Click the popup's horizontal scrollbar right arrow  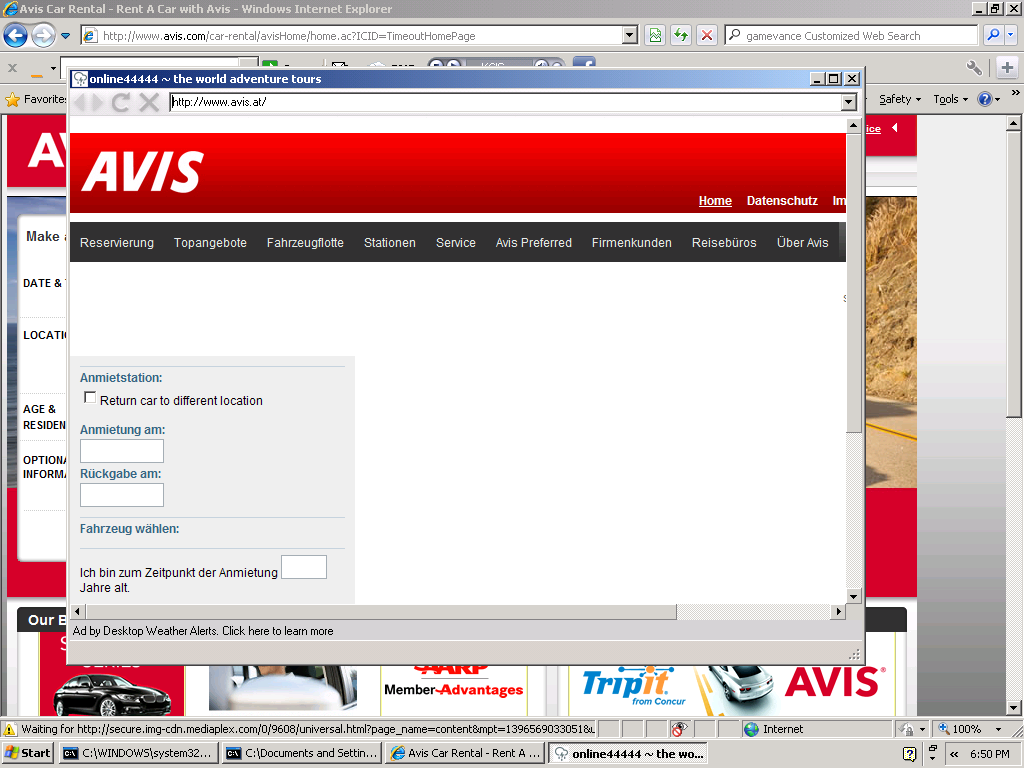(x=839, y=612)
